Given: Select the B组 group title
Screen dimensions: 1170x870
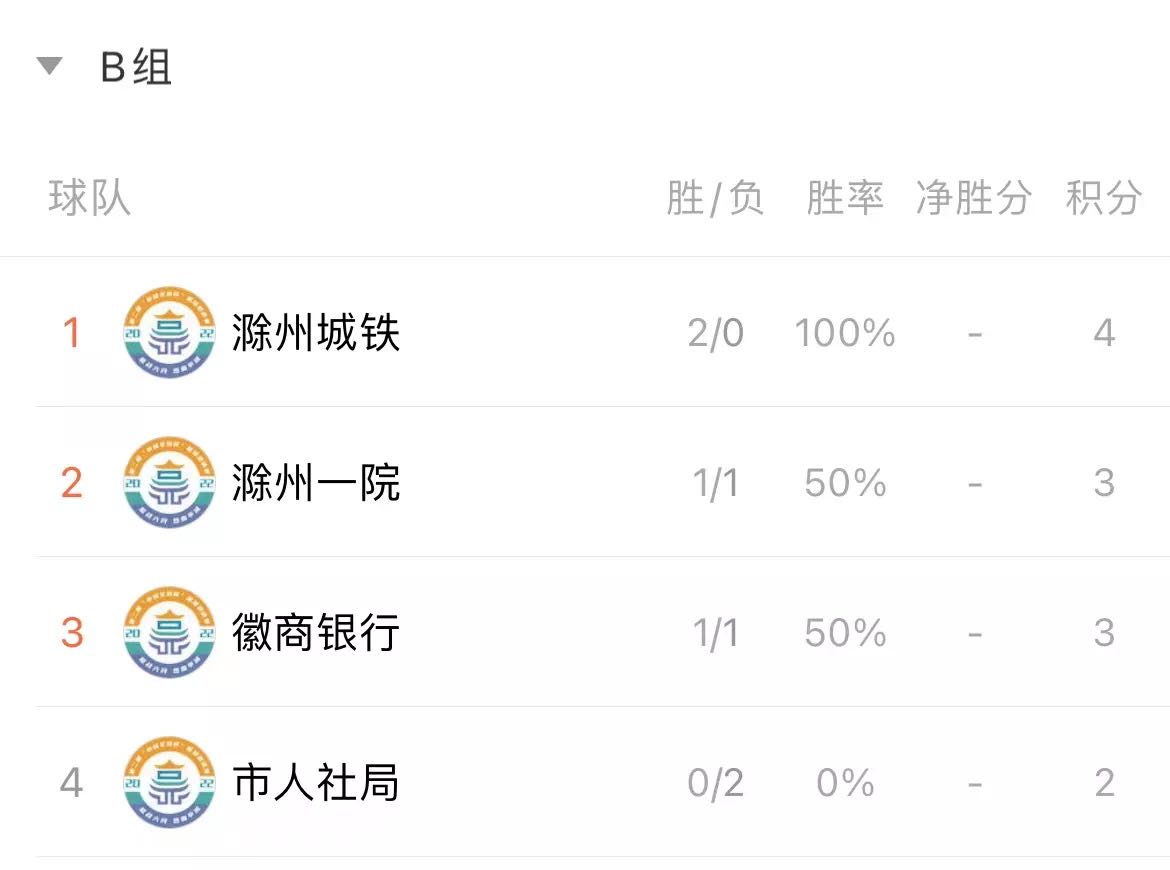Looking at the screenshot, I should coord(136,67).
